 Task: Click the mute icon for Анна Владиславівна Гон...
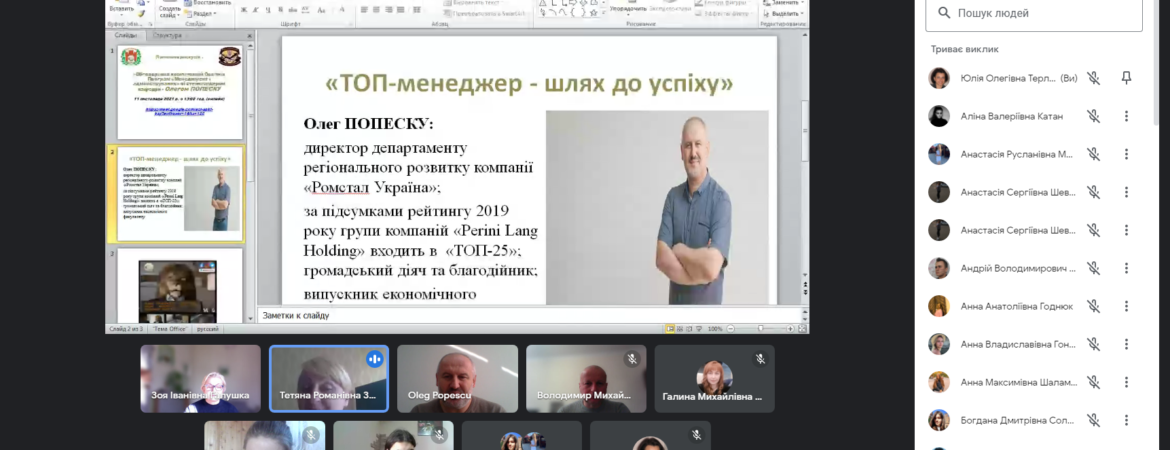tap(1093, 344)
